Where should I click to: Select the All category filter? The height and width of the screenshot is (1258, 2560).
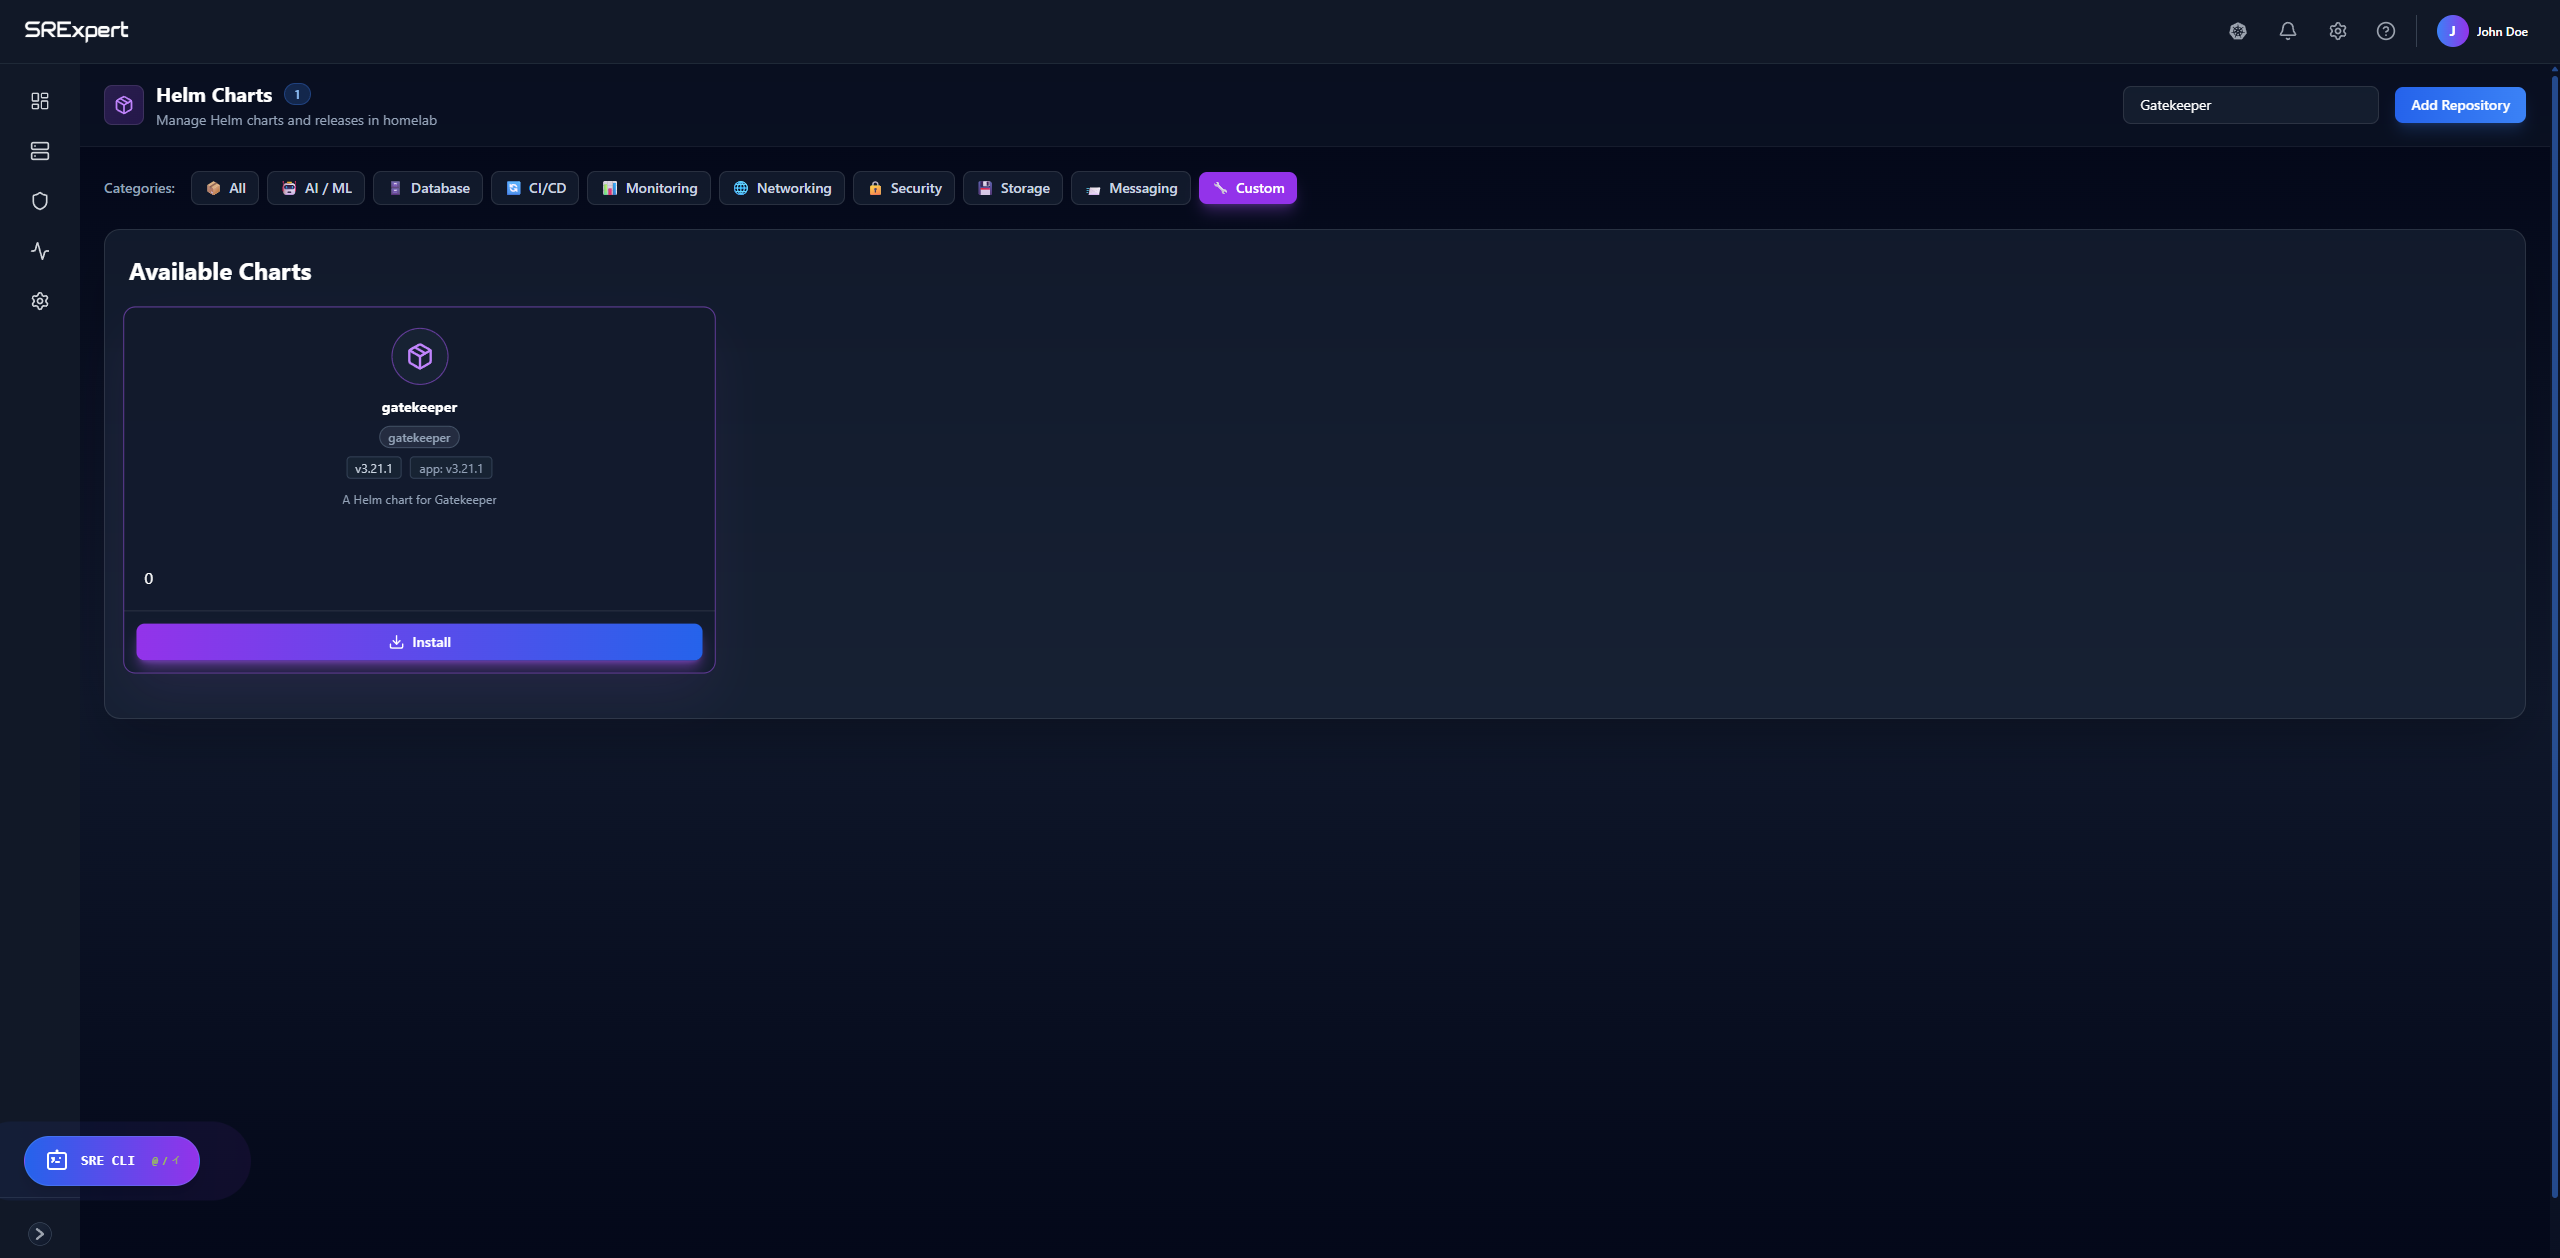(x=225, y=188)
